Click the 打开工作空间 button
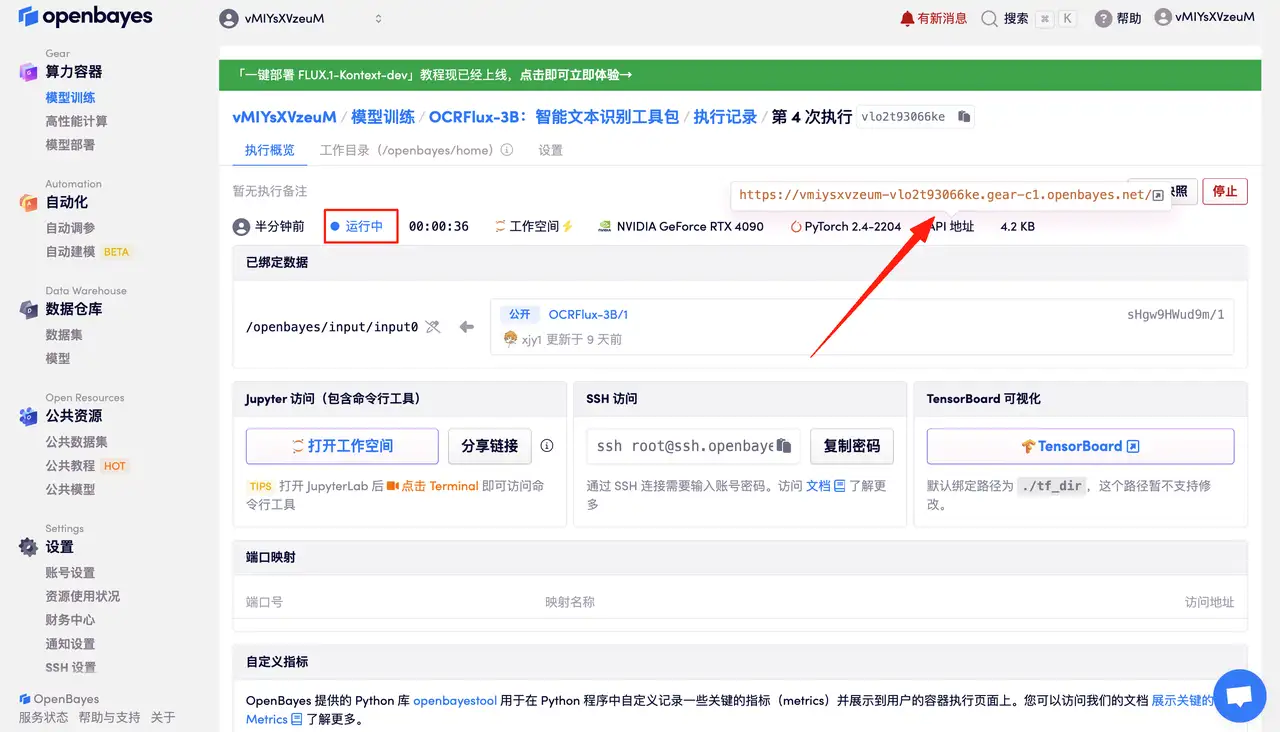 pyautogui.click(x=342, y=446)
